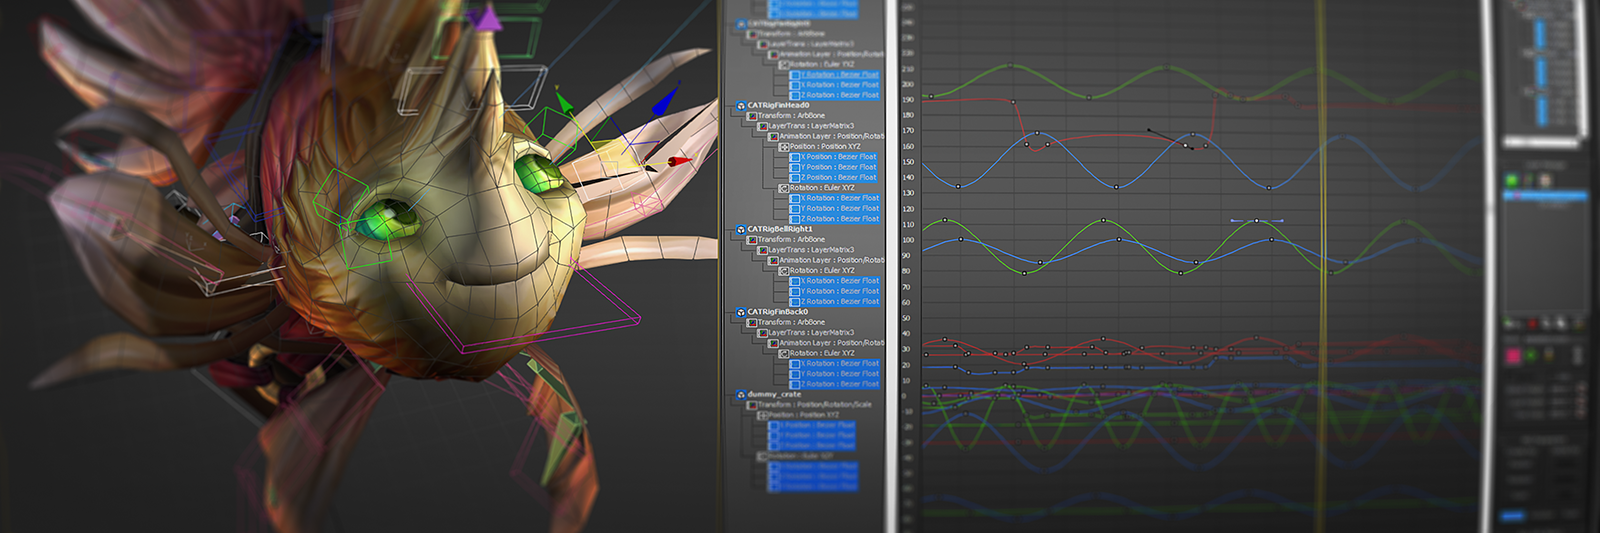Select the purple cone helper above the head
Viewport: 1600px width, 533px height.
click(486, 18)
